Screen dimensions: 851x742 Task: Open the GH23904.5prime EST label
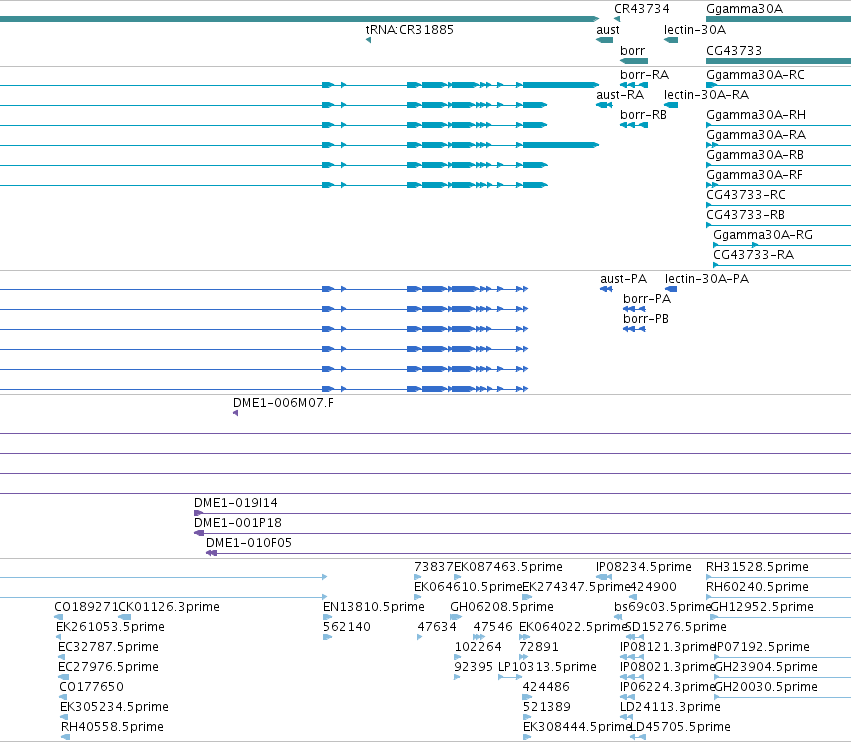[x=766, y=667]
